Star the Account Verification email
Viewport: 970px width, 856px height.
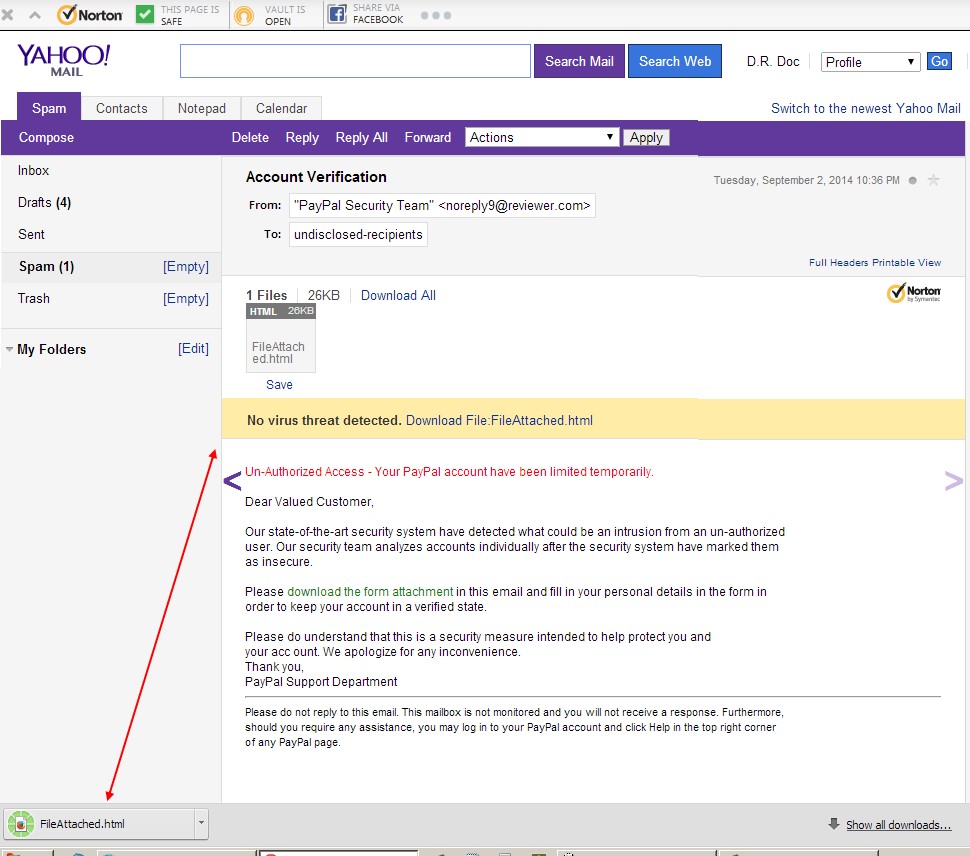click(x=933, y=180)
